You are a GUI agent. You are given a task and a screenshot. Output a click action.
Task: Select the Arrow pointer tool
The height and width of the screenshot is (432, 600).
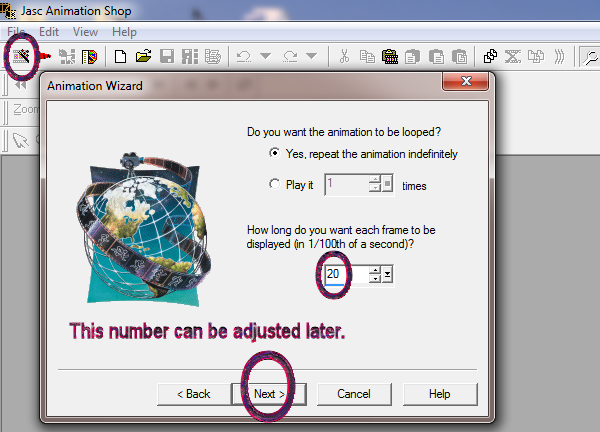(21, 140)
